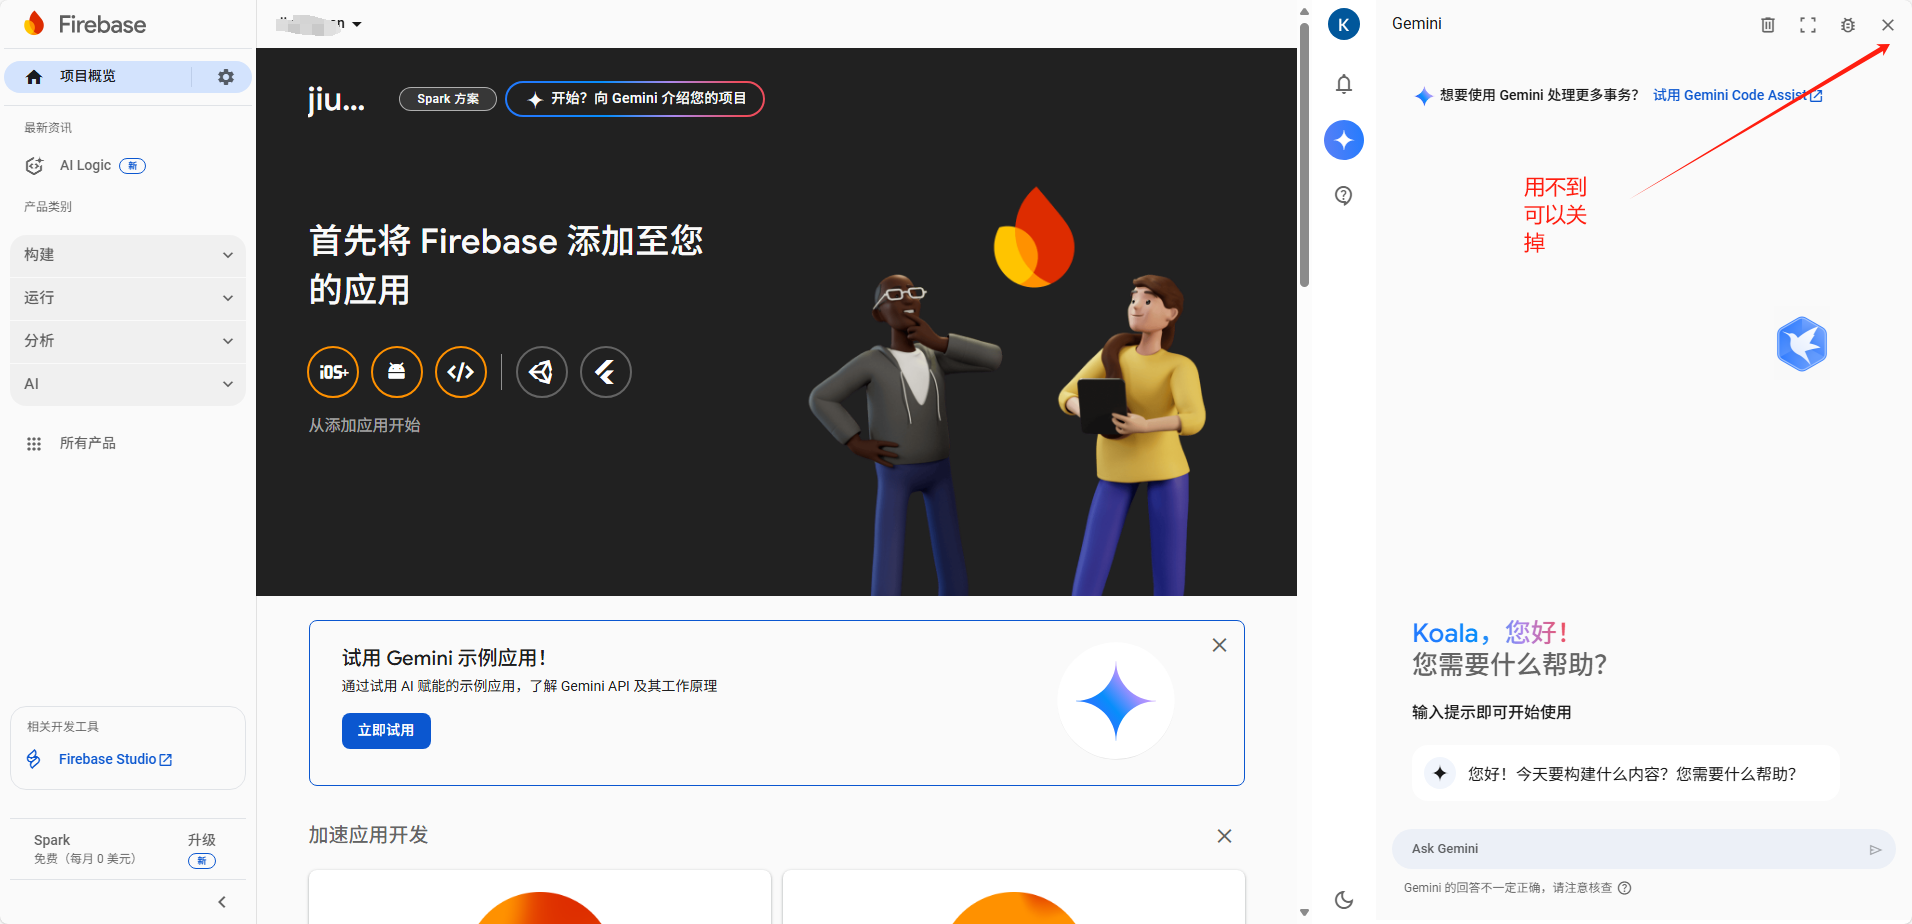Add an Android app via robot icon

pos(397,372)
